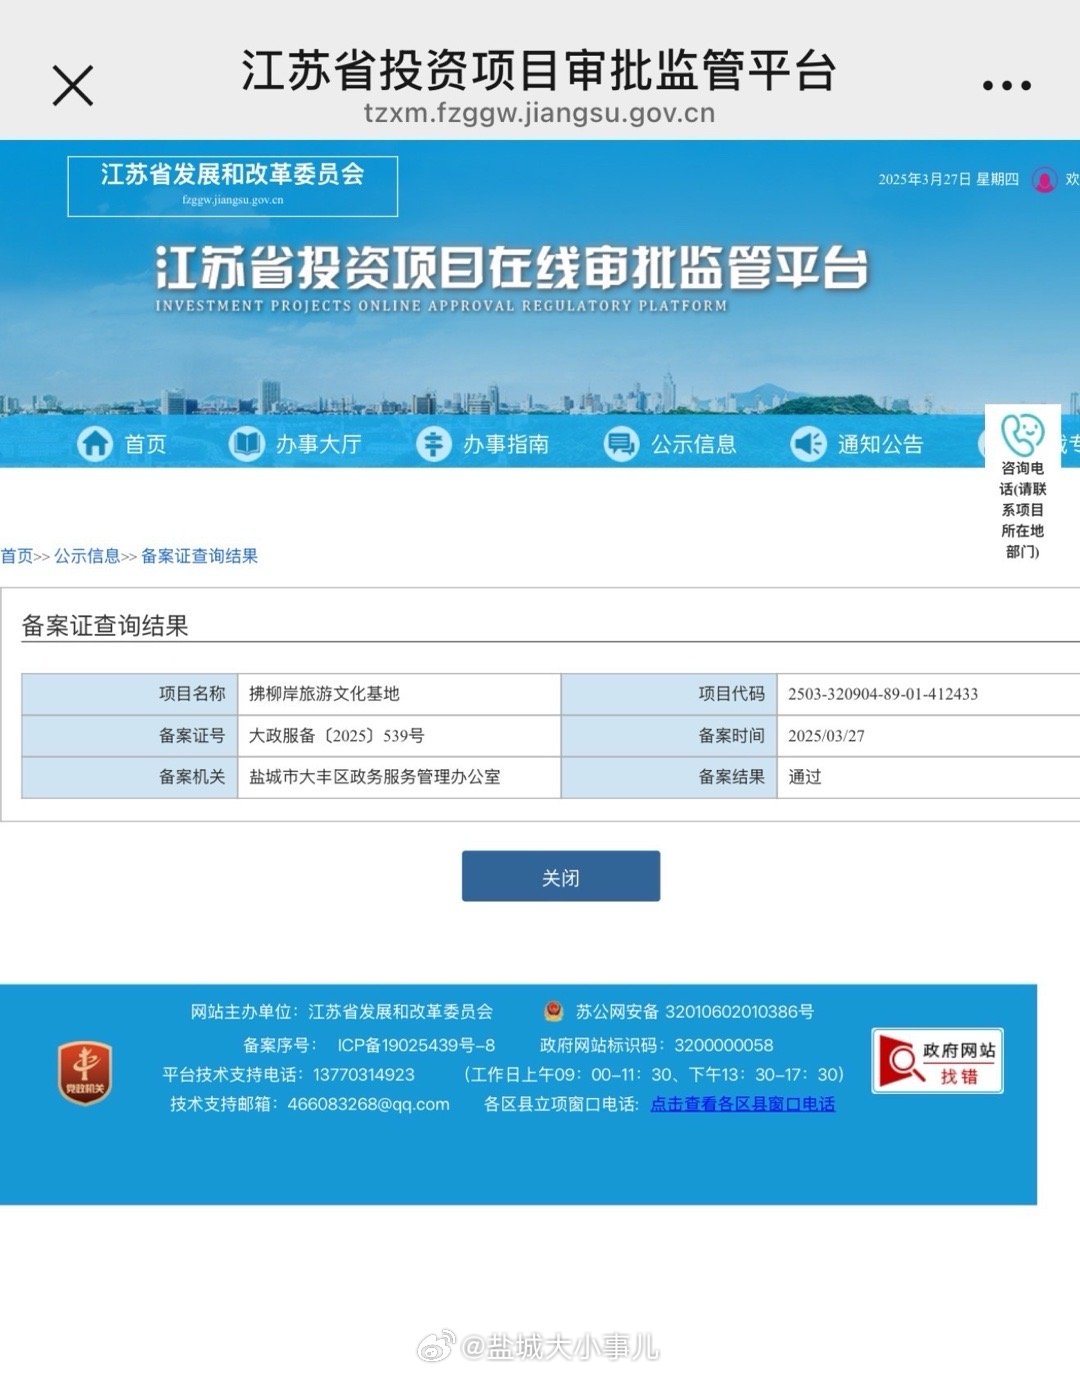This screenshot has height=1373, width=1080.
Task: Click the police badge icon by 苏公网安备
Action: (x=553, y=1012)
